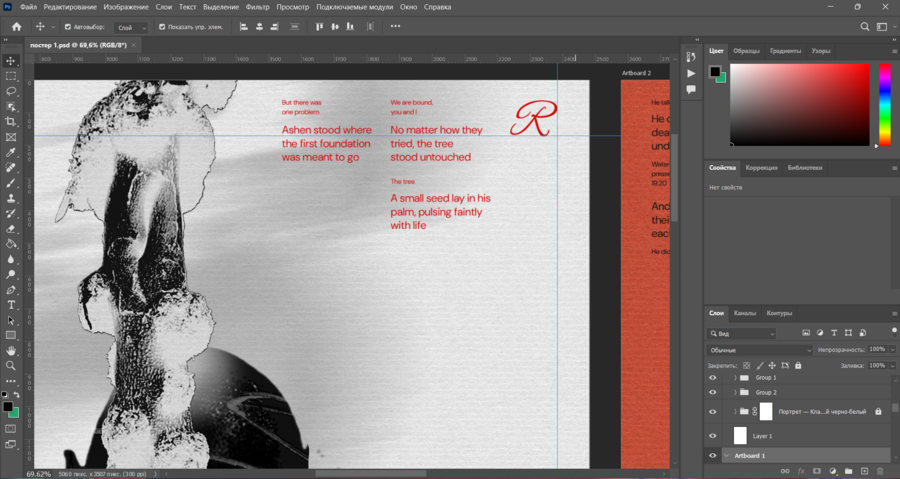Screen dimensions: 900x479
Task: Filter layers by text type icon
Action: click(834, 333)
